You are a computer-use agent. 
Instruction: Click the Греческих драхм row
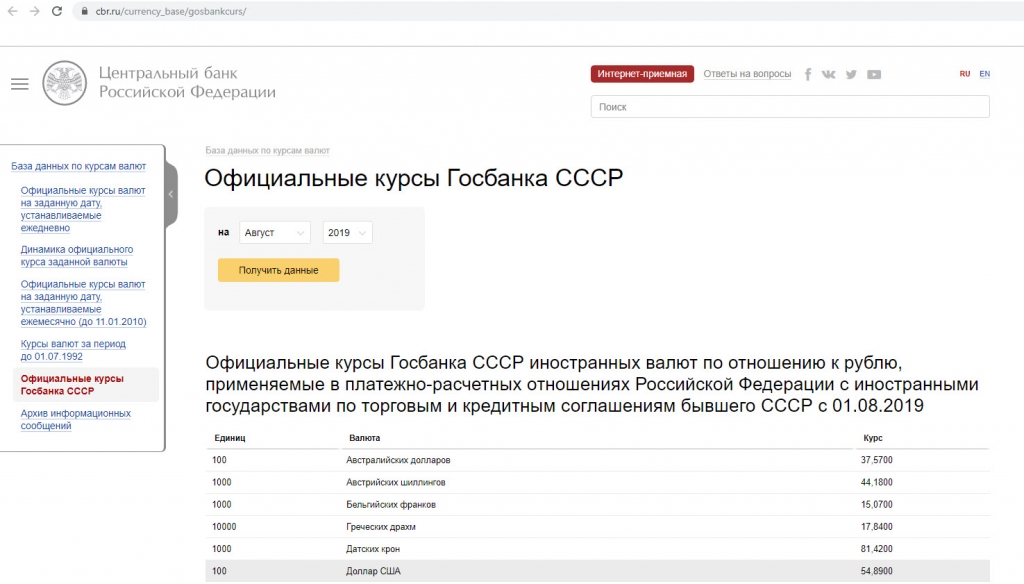click(598, 527)
